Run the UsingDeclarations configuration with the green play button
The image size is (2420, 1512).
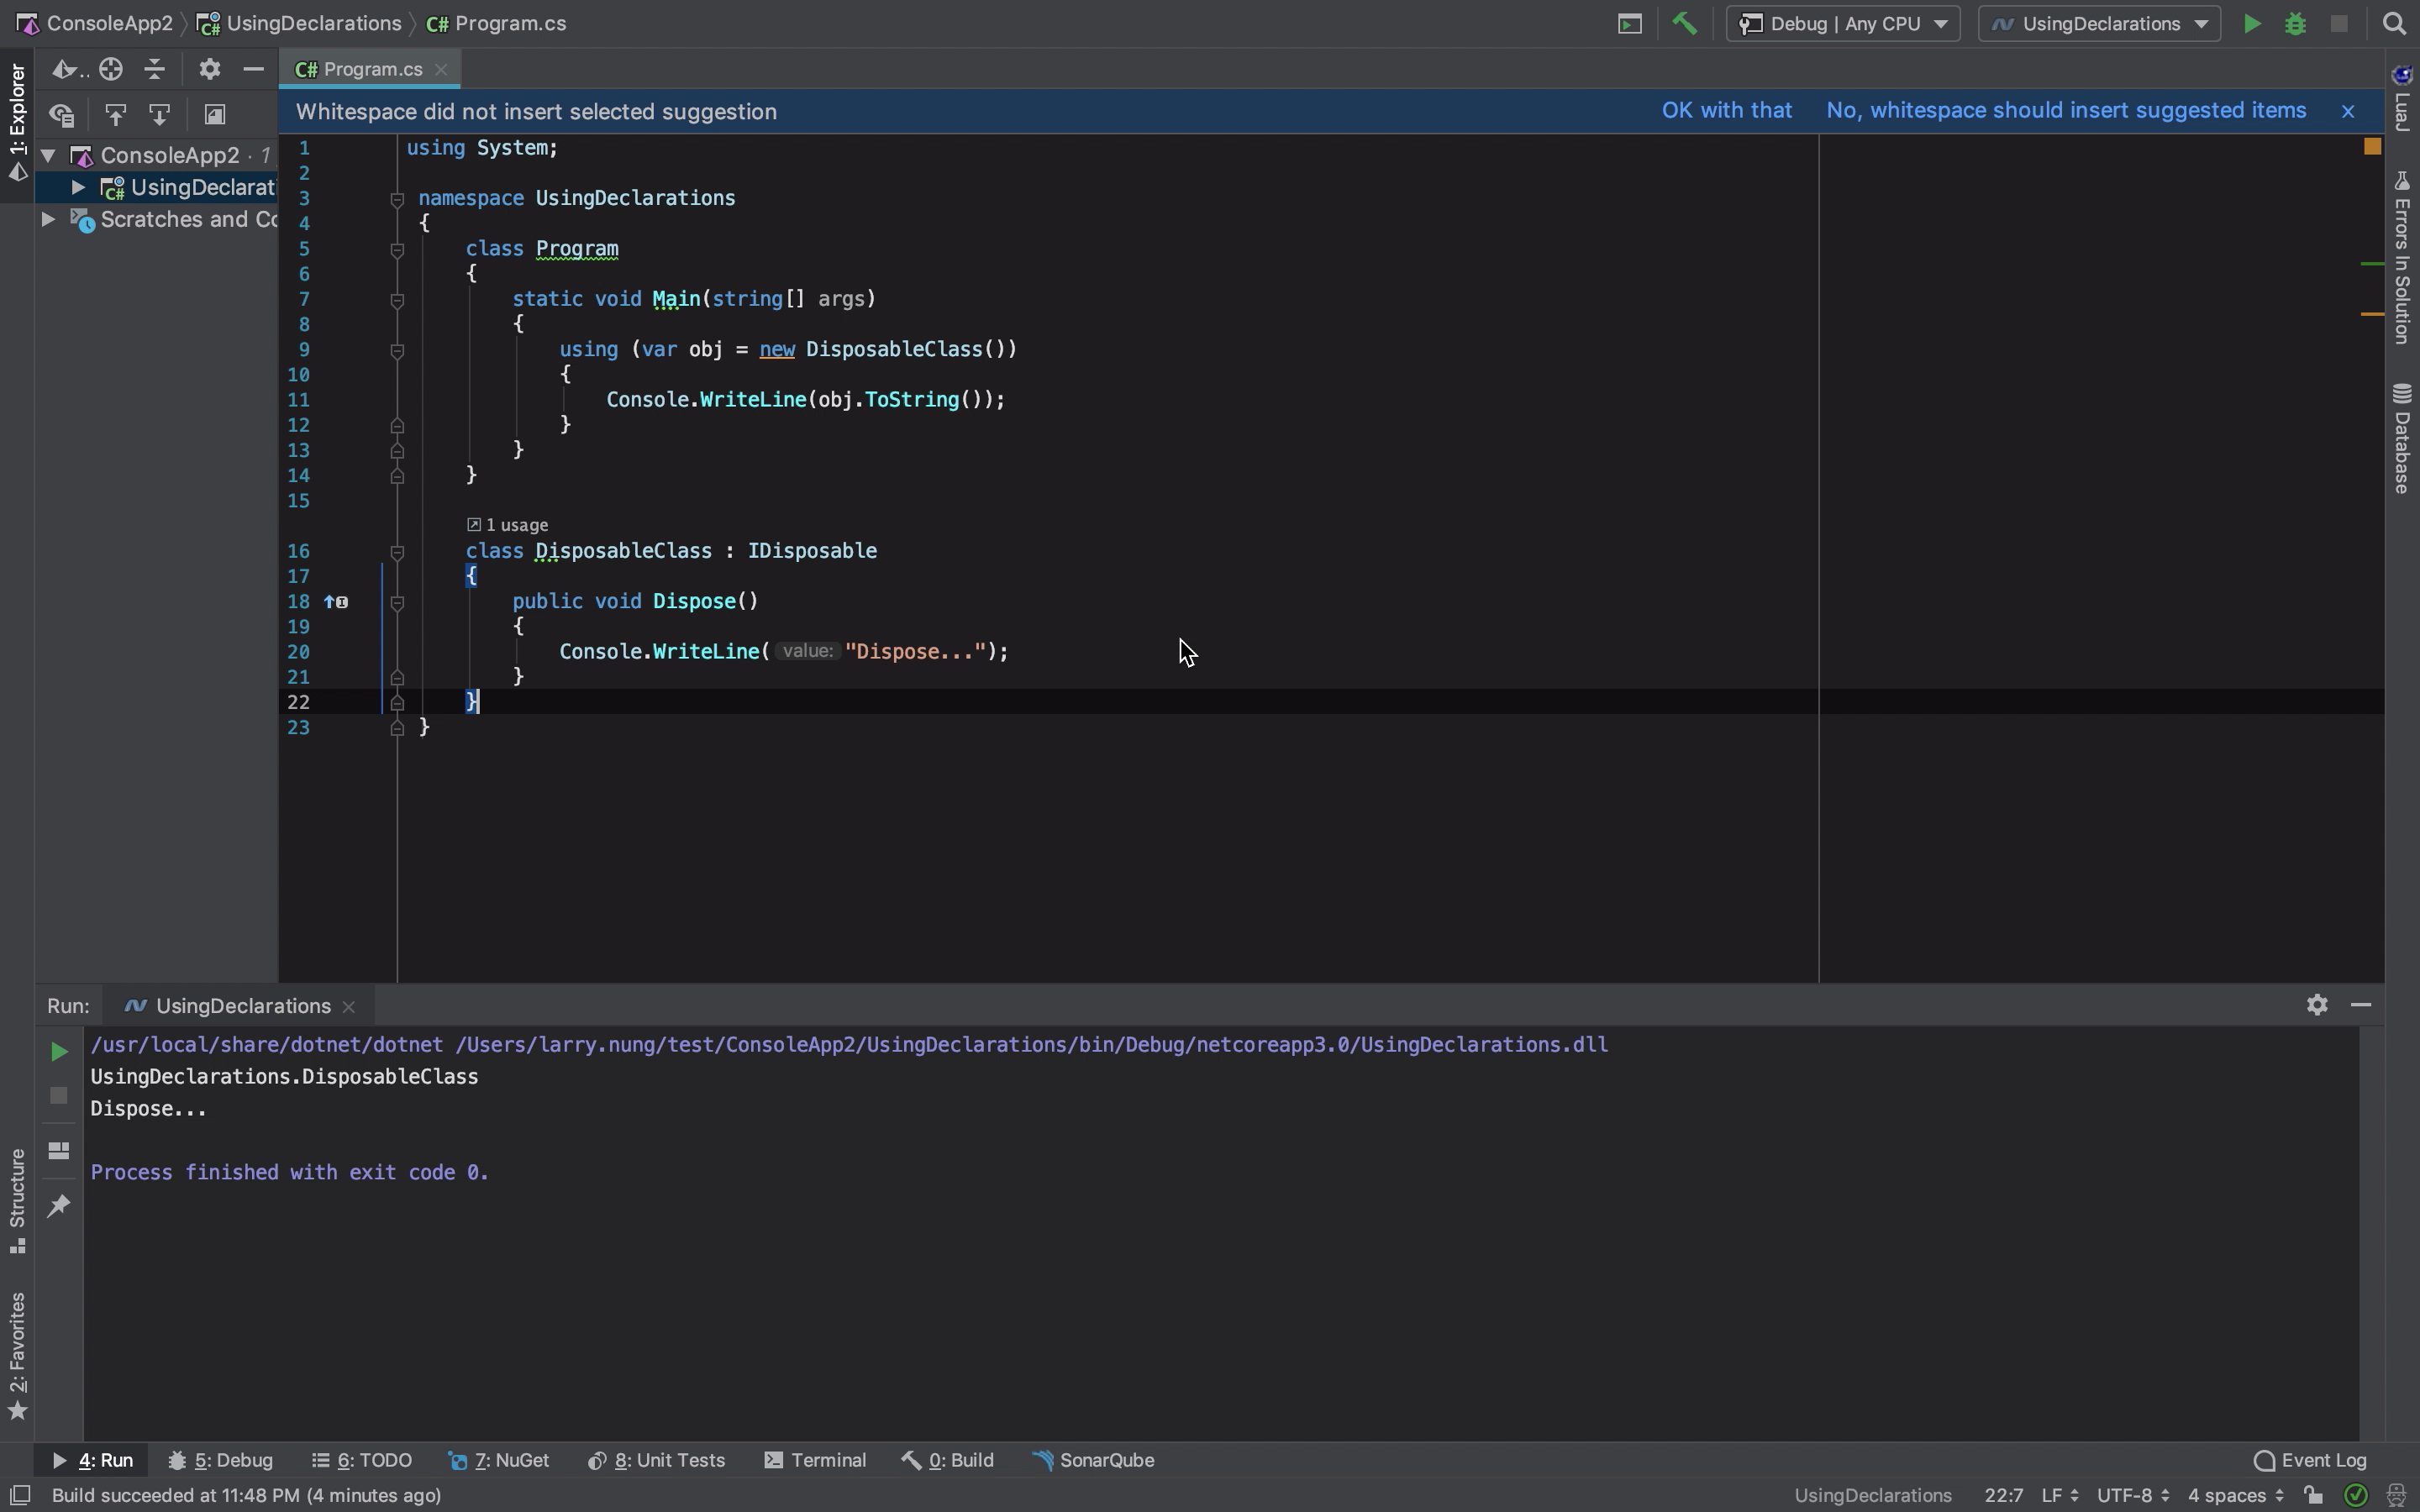coord(2251,24)
